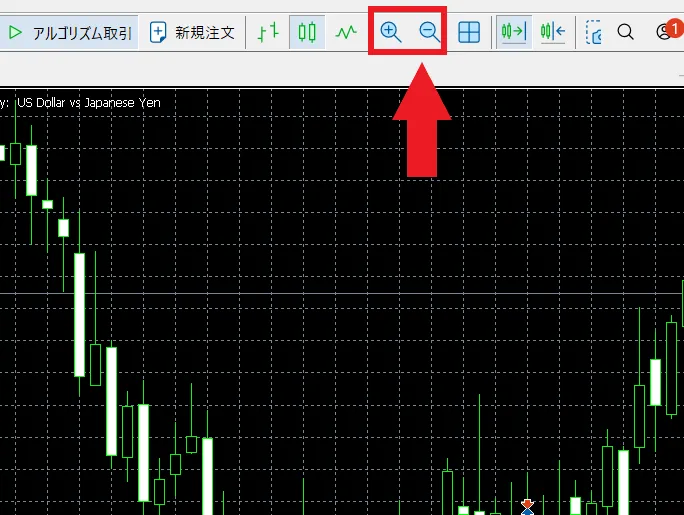The height and width of the screenshot is (515, 684).
Task: Click the screenshot capture icon
Action: tap(594, 33)
